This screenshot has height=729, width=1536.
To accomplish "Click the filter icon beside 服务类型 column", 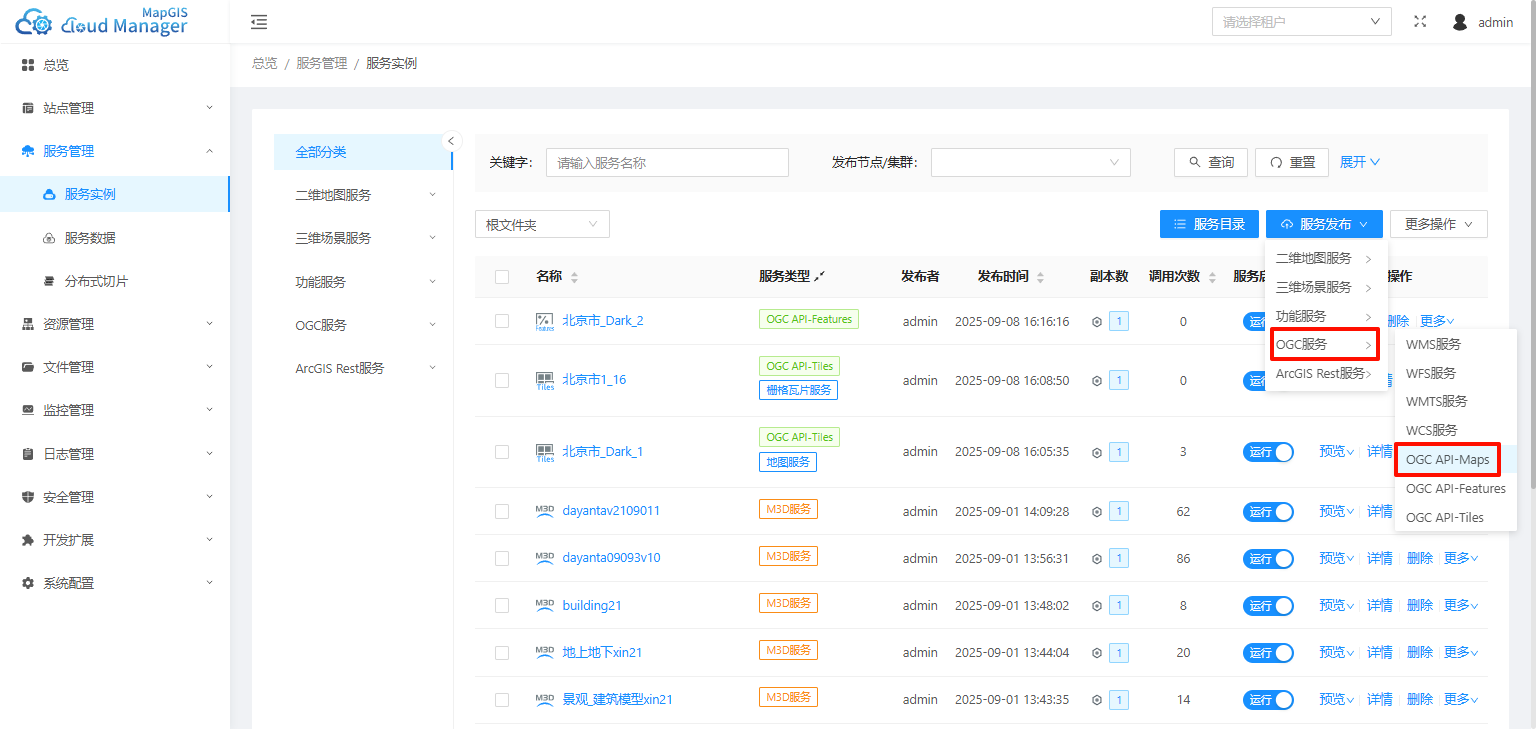I will click(x=820, y=276).
